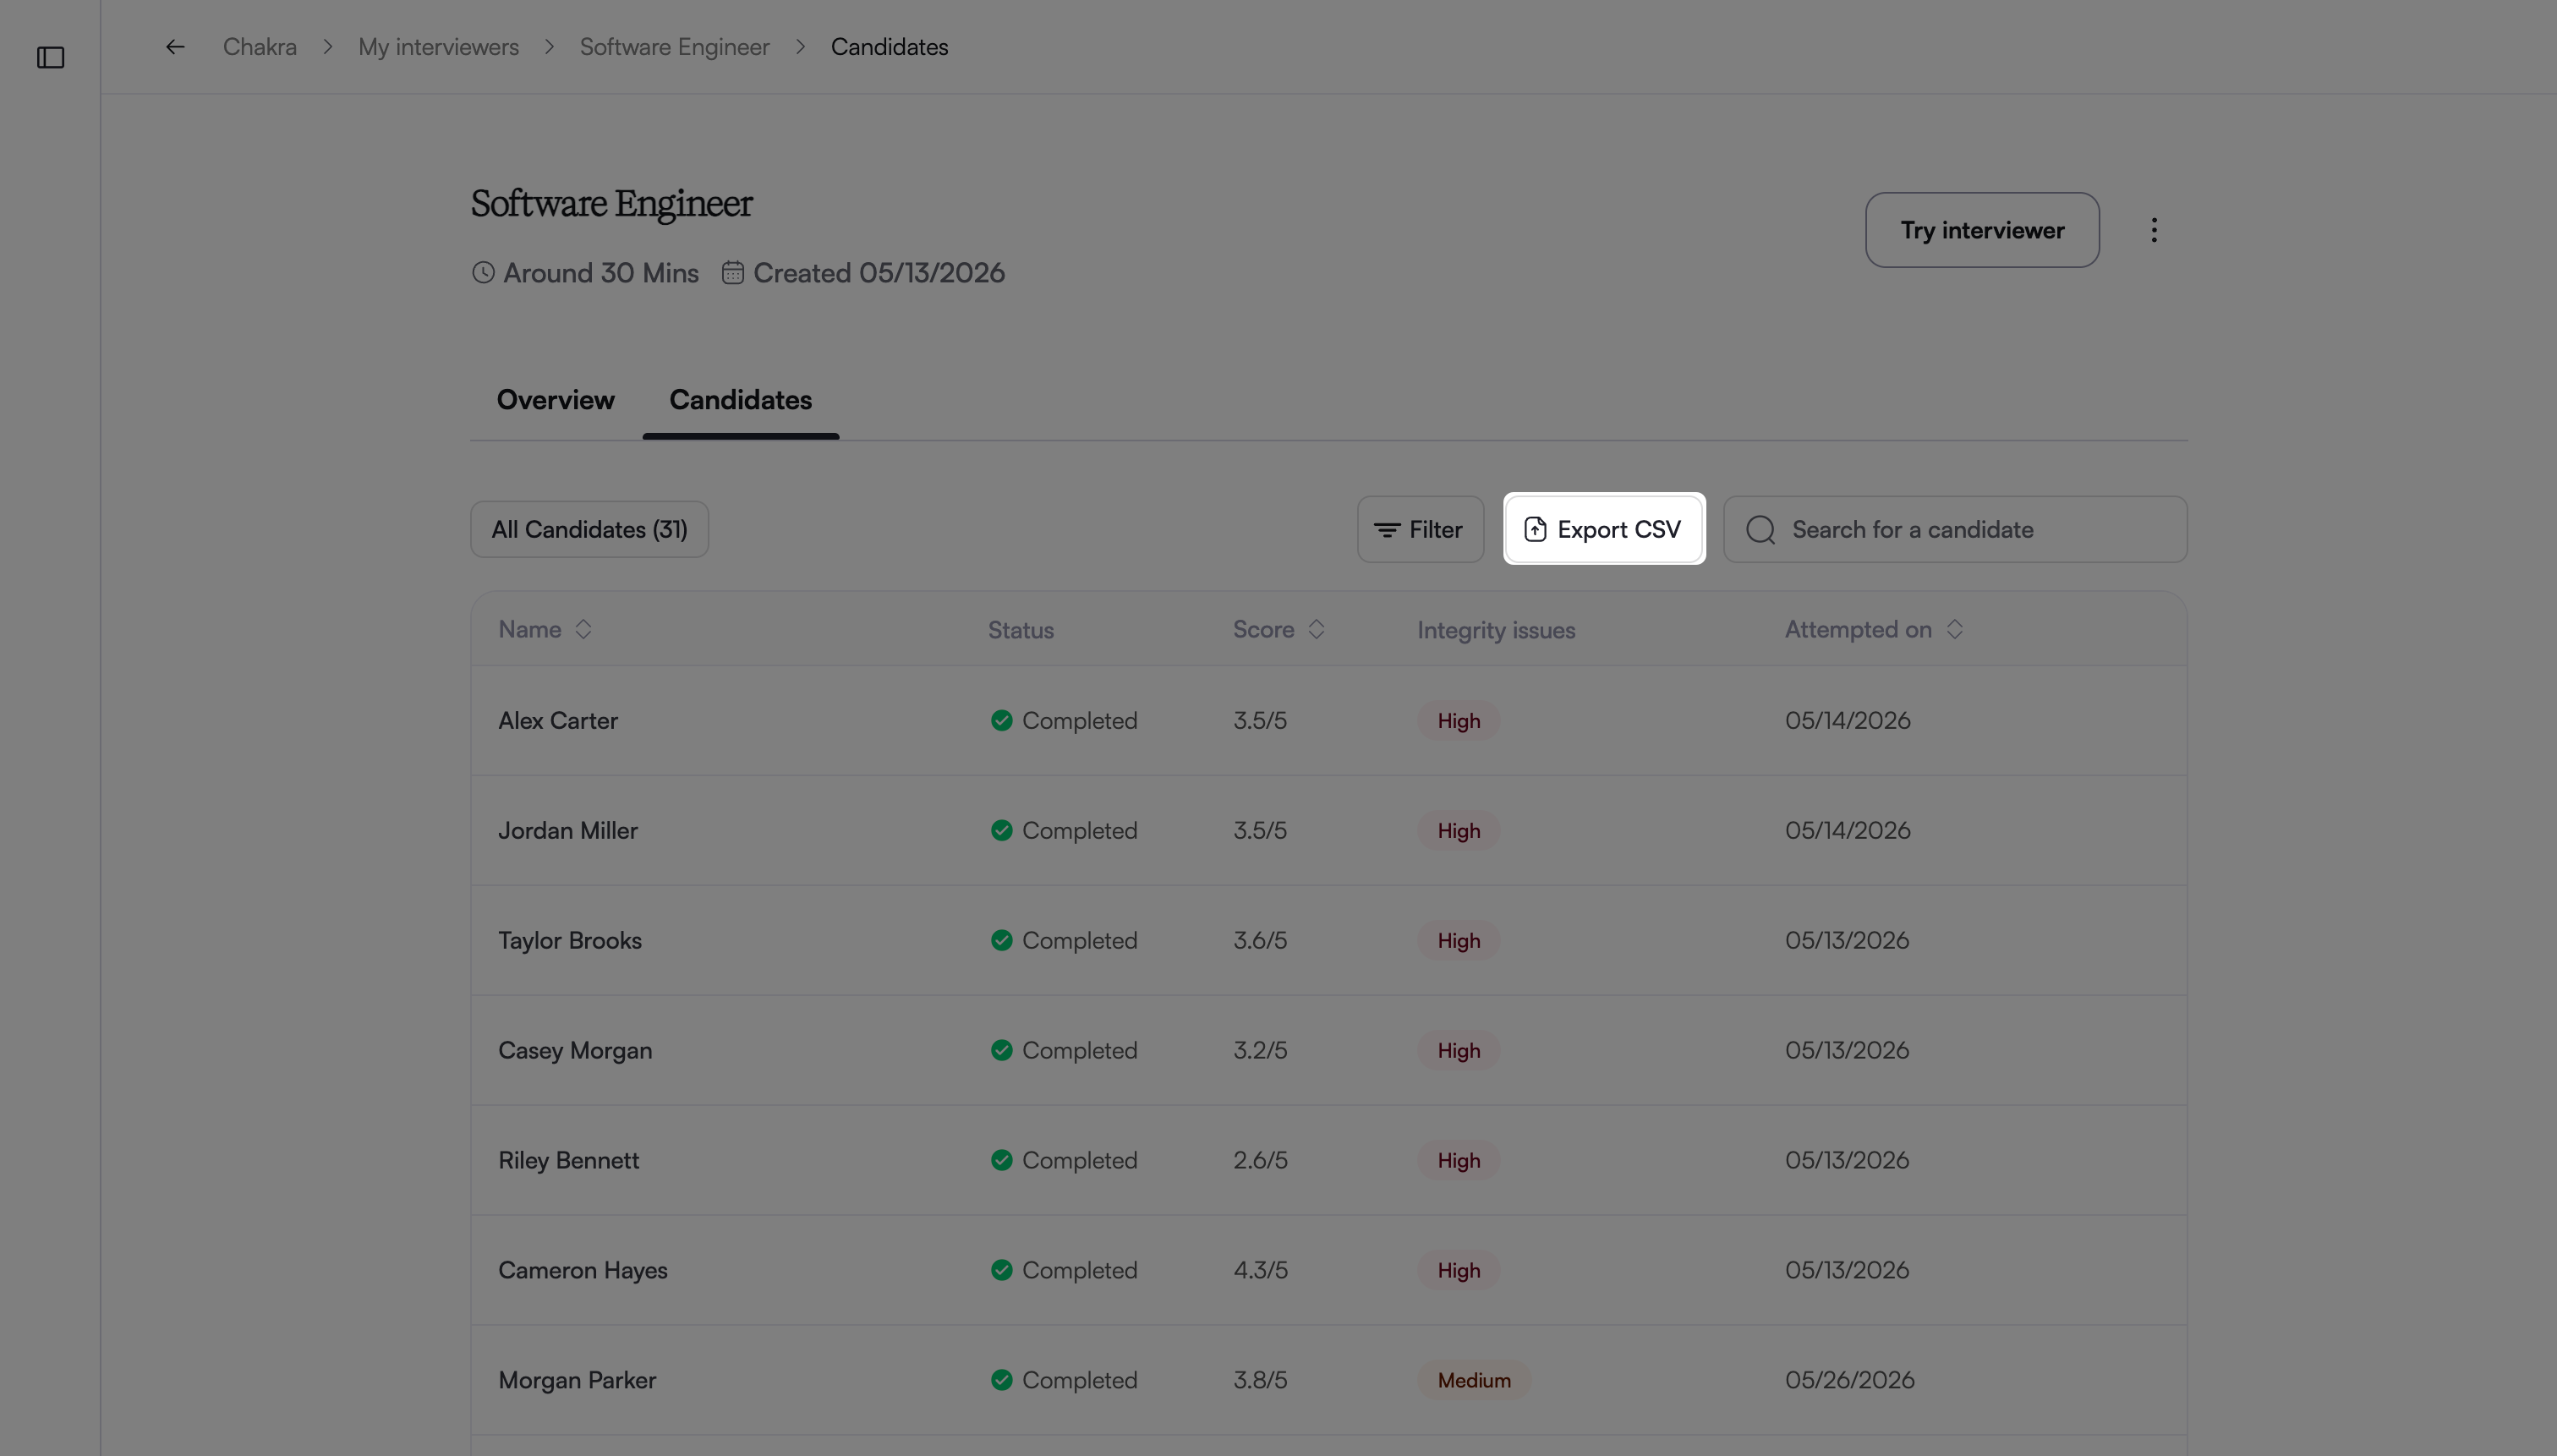Click Jordan Miller's completed status icon
The height and width of the screenshot is (1456, 2557).
[1001, 830]
